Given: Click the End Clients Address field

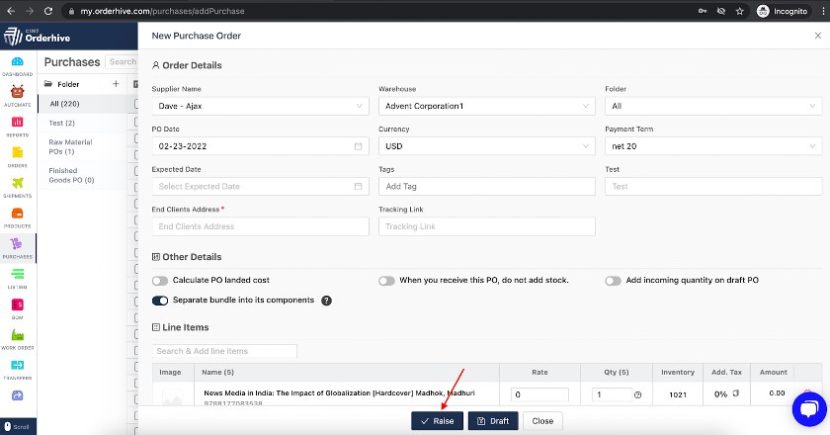Looking at the screenshot, I should 260,227.
